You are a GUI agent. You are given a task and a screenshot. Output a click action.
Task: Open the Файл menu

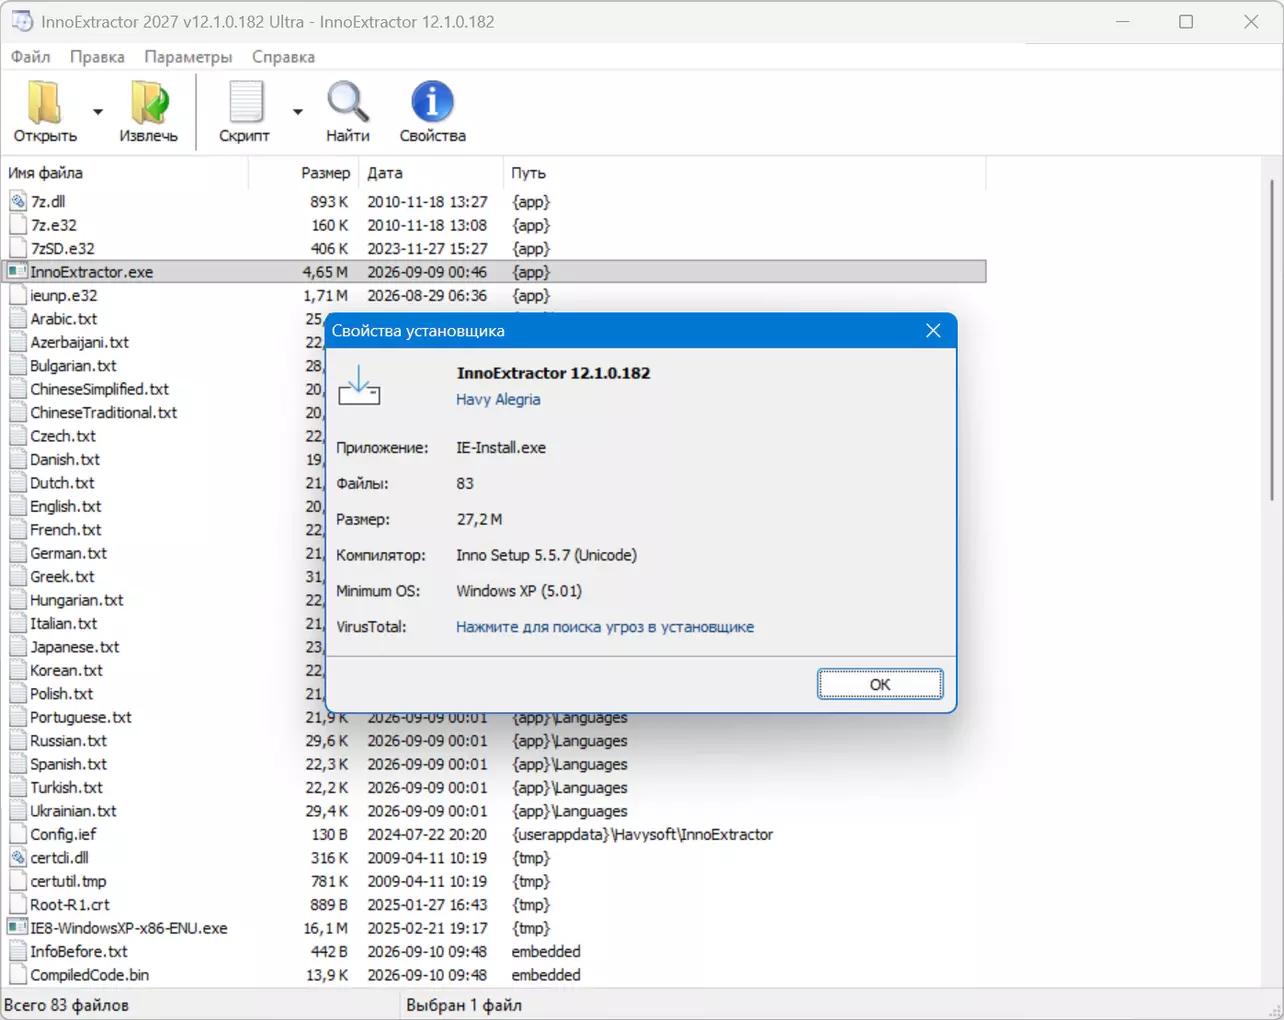[x=31, y=57]
